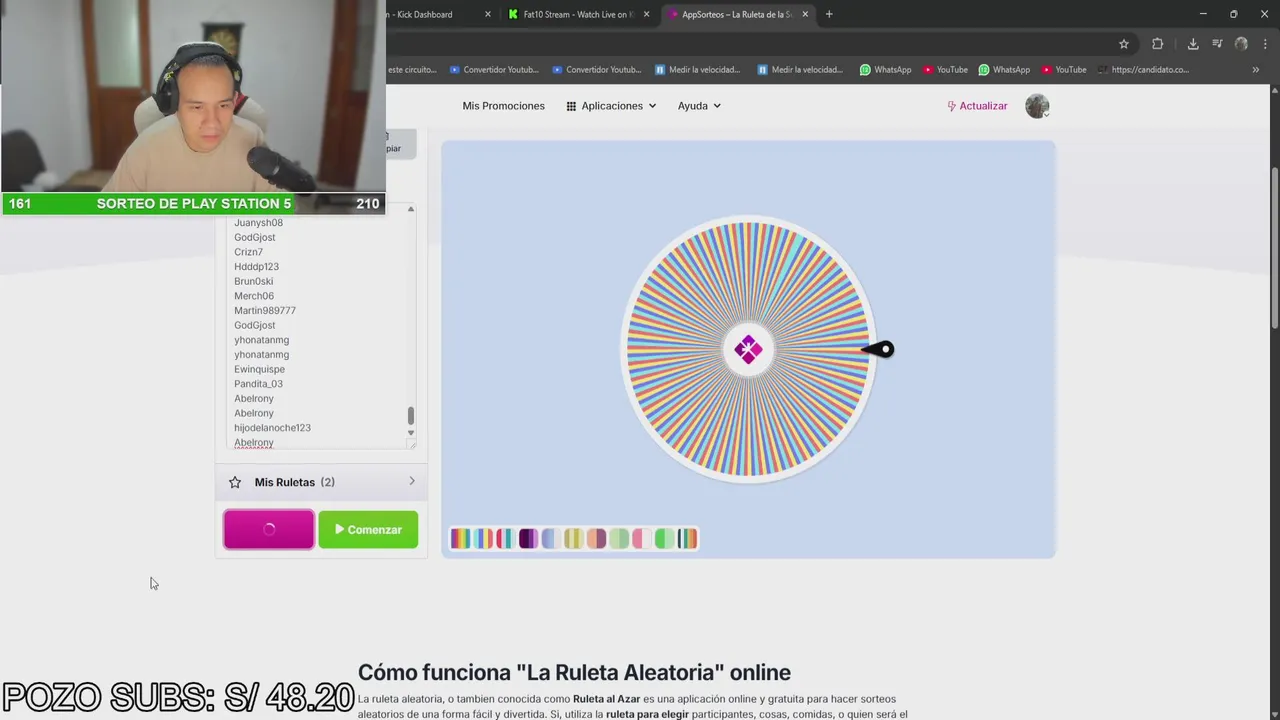Screen dimensions: 1280x720
Task: Choose the teal and orange striped swatch
Action: click(x=687, y=539)
